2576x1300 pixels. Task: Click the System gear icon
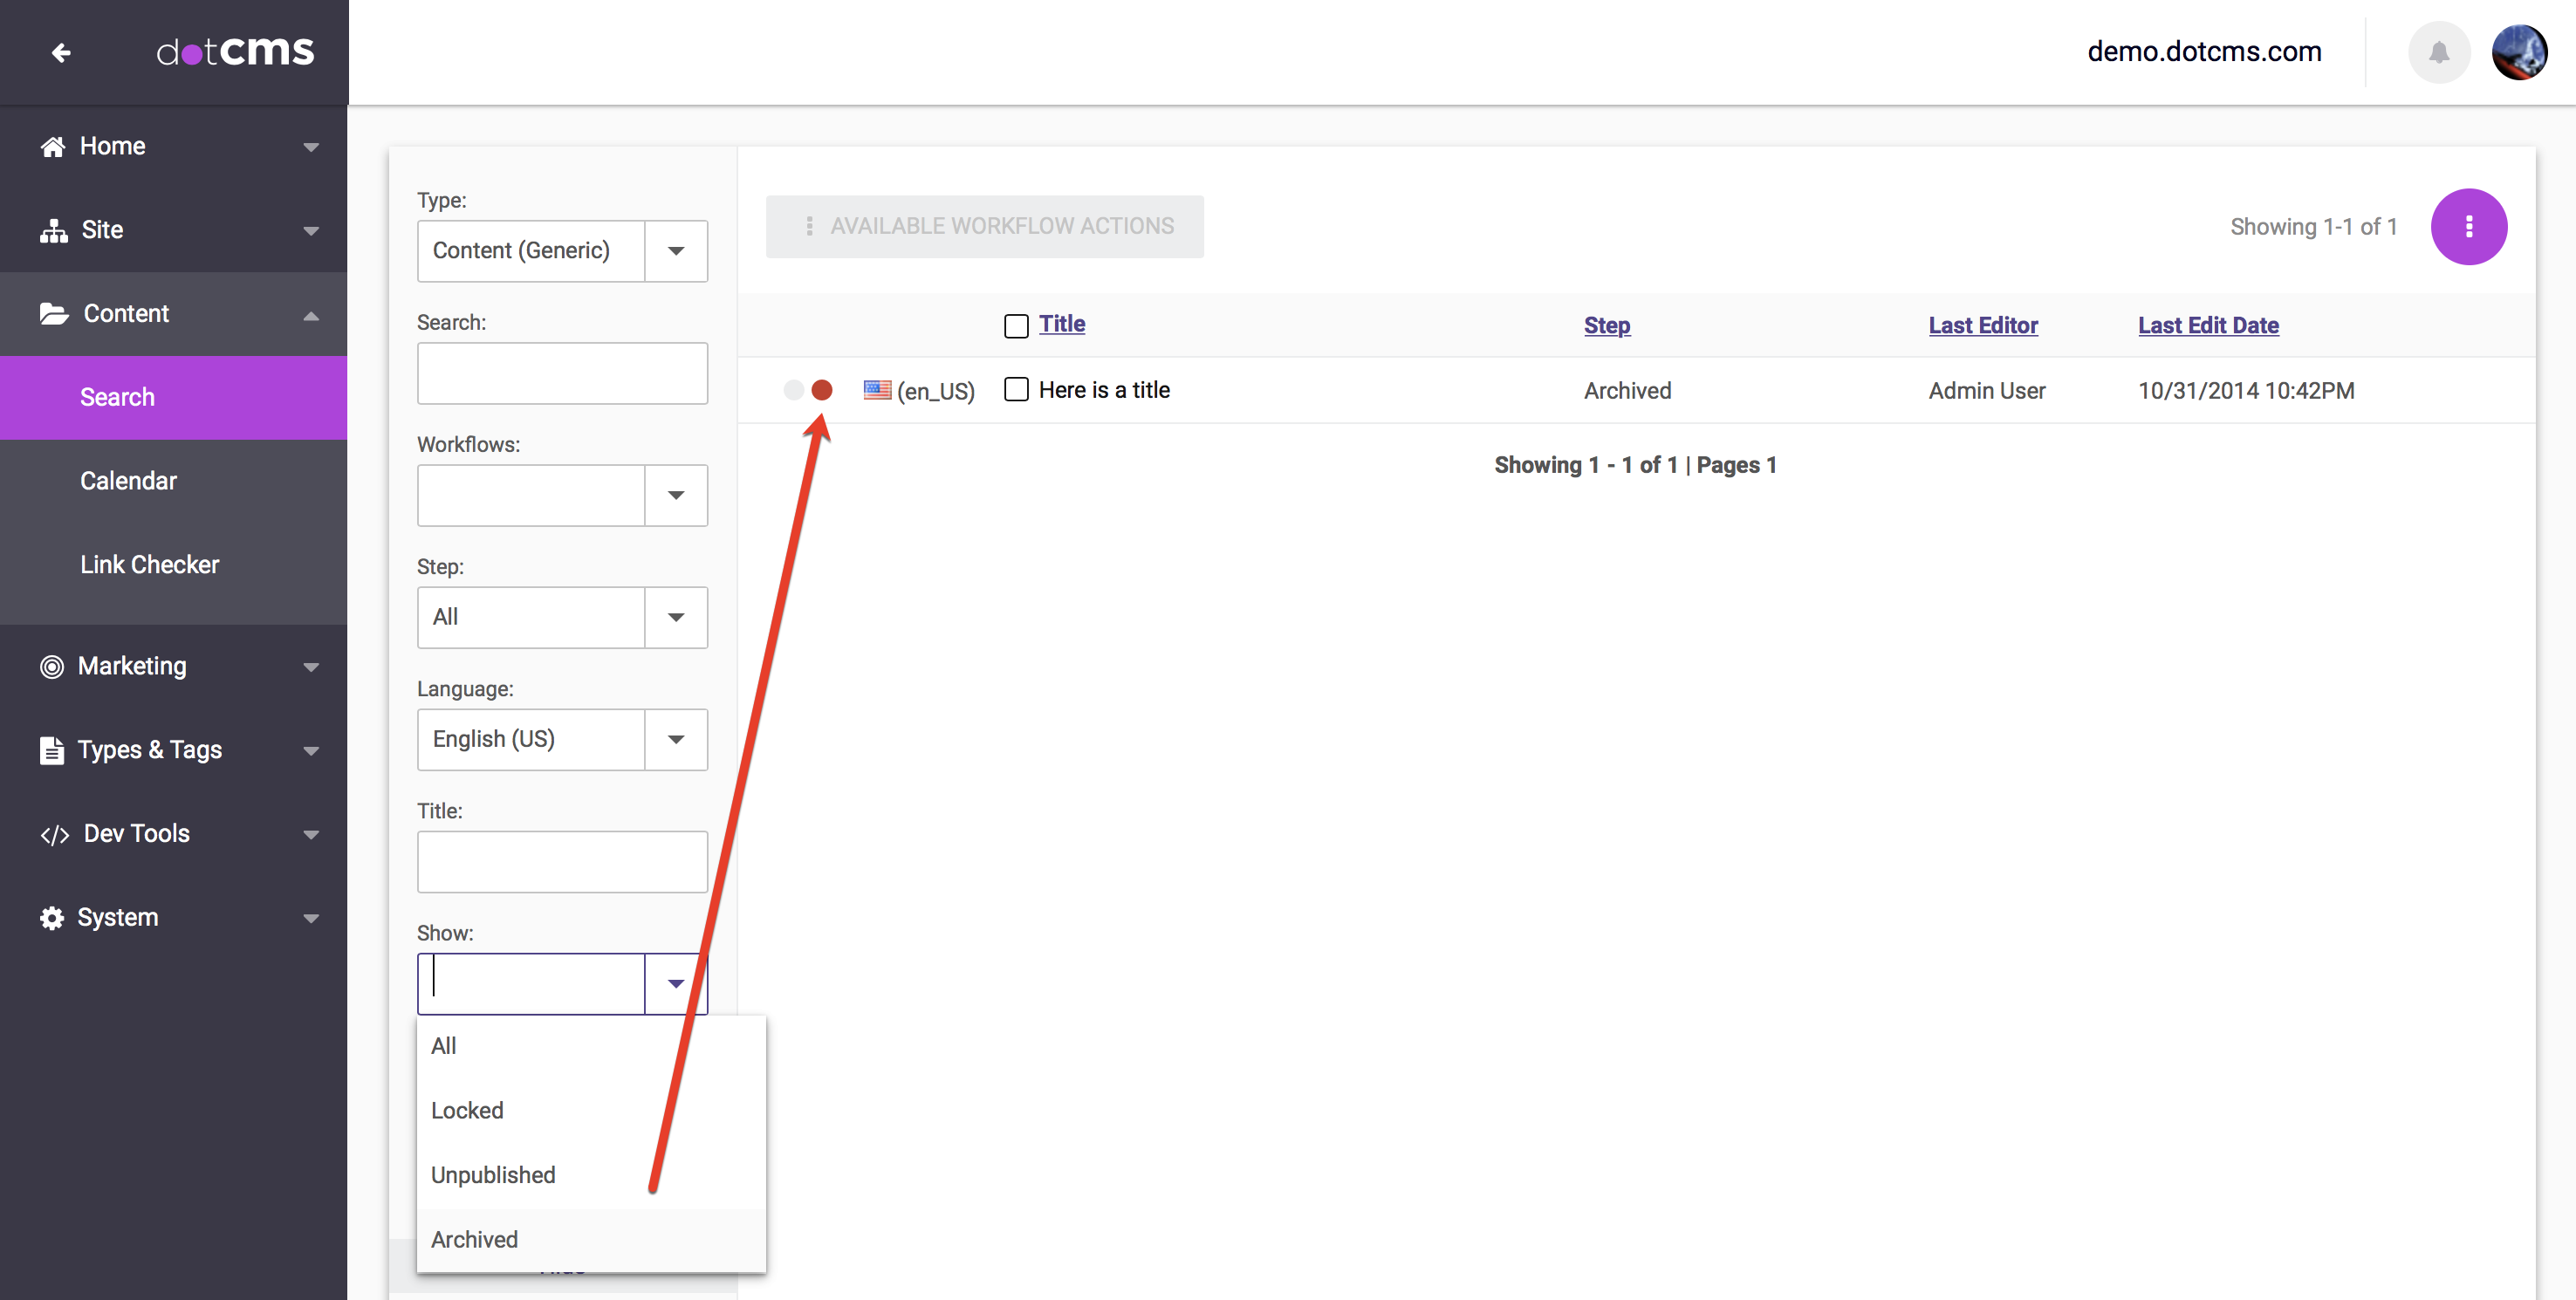52,918
